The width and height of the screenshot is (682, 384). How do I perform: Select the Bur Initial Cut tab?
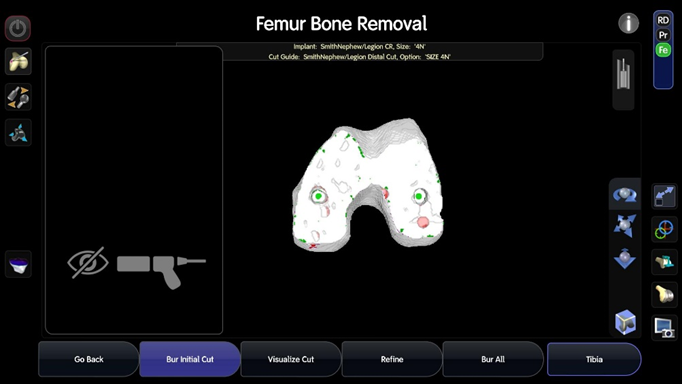(x=190, y=359)
